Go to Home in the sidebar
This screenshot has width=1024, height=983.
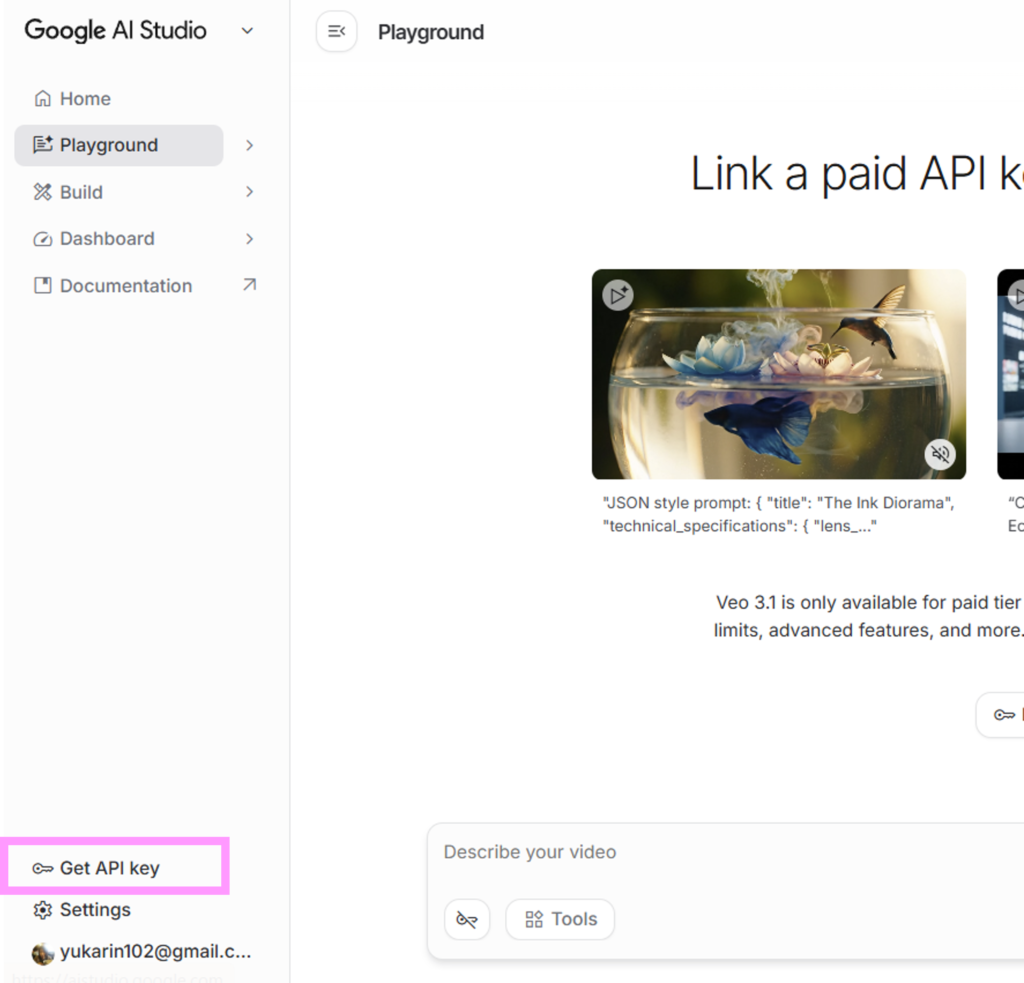85,99
